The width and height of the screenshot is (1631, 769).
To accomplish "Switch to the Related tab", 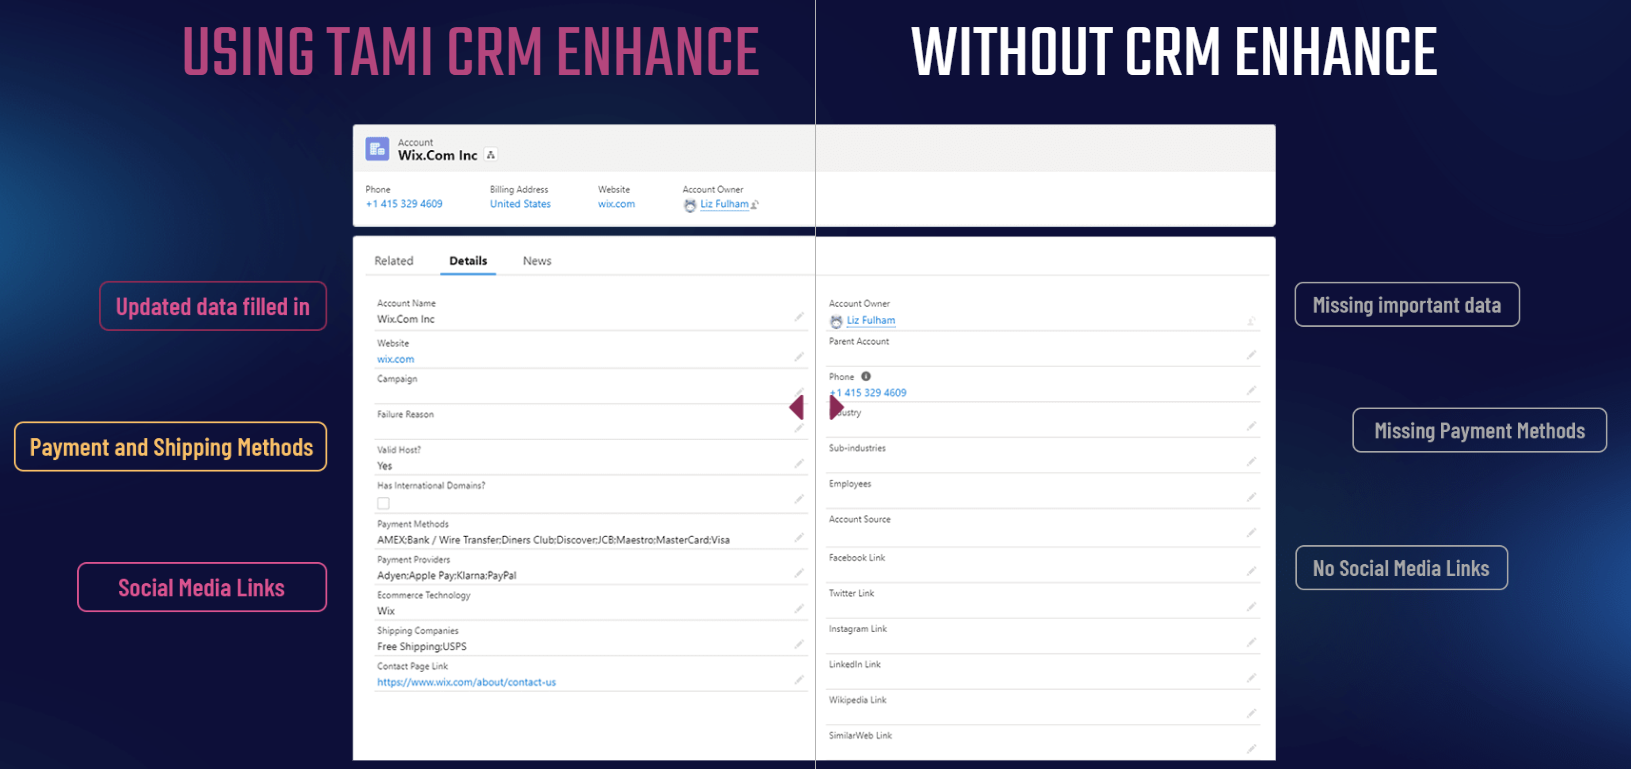I will [x=394, y=261].
